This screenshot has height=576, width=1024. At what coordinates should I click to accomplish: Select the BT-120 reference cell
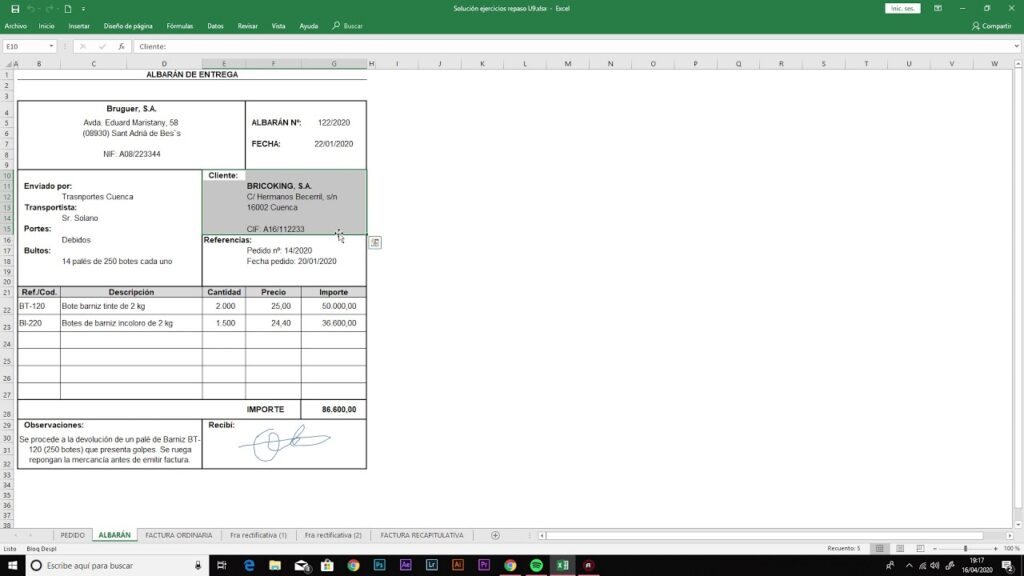[39, 306]
